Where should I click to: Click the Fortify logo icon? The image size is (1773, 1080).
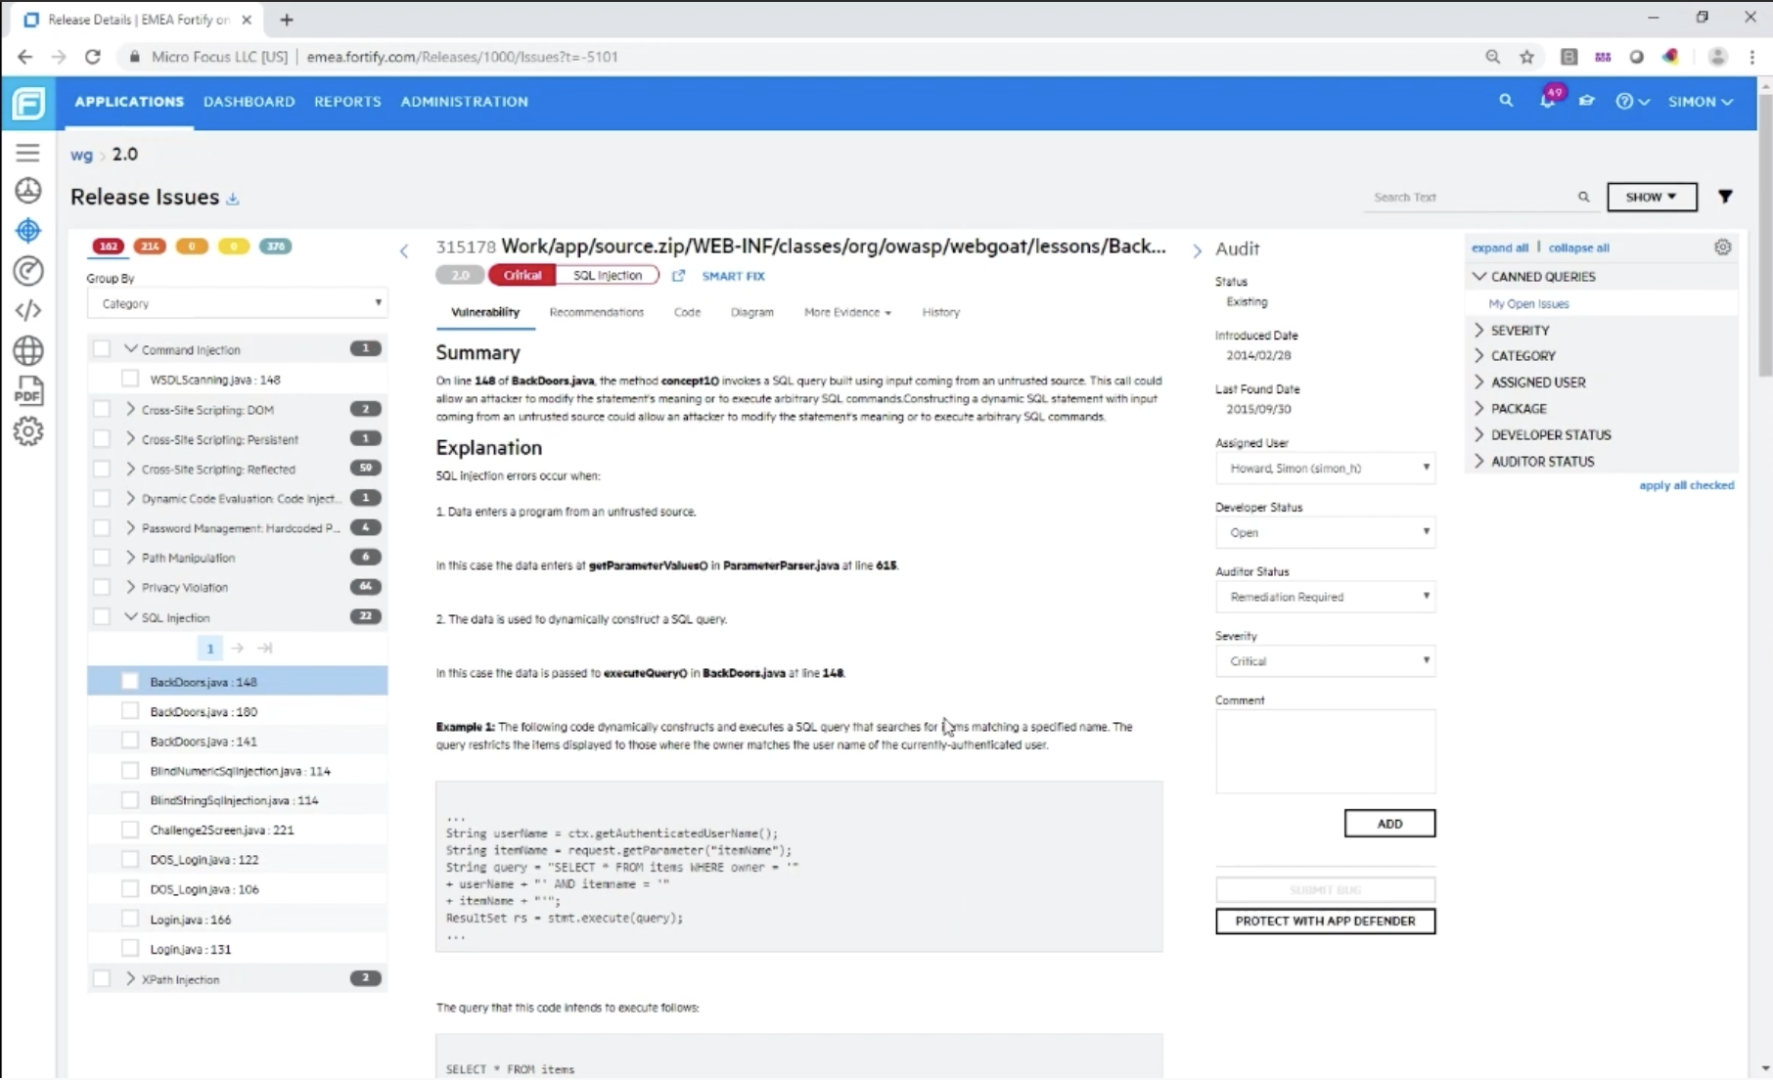click(x=28, y=102)
